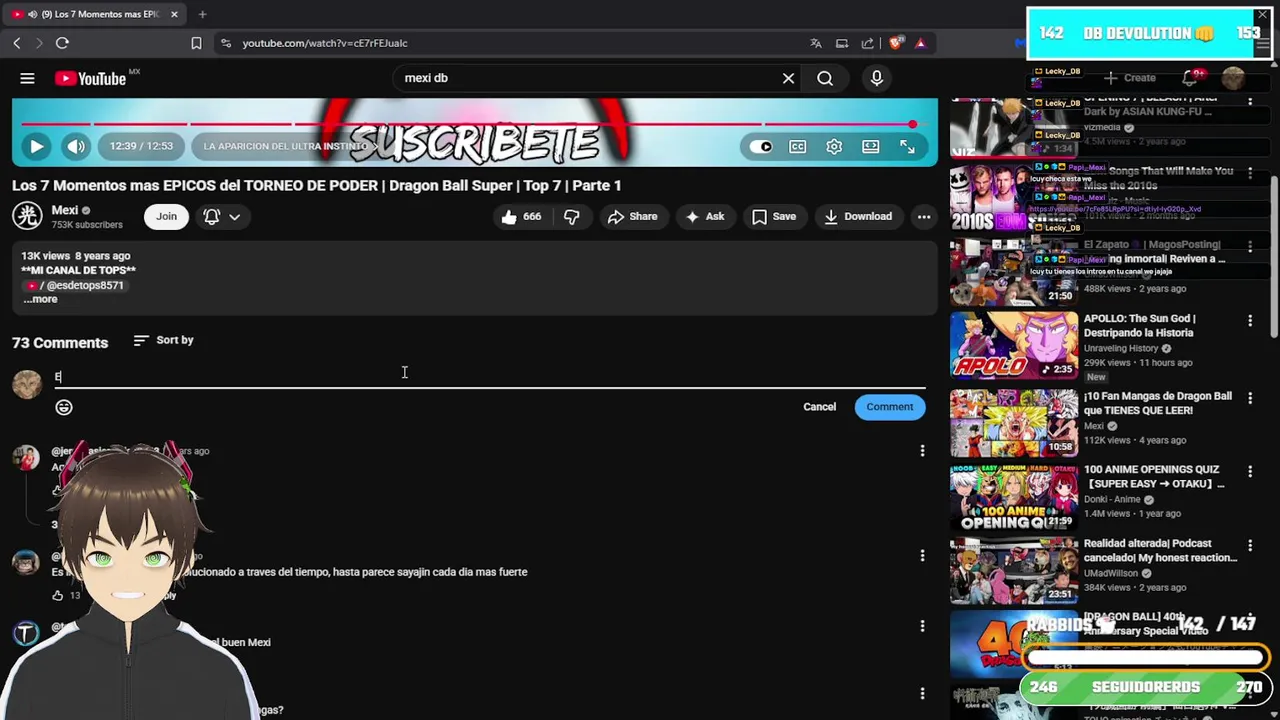Save video to a playlist
The image size is (1280, 720).
[x=774, y=216]
